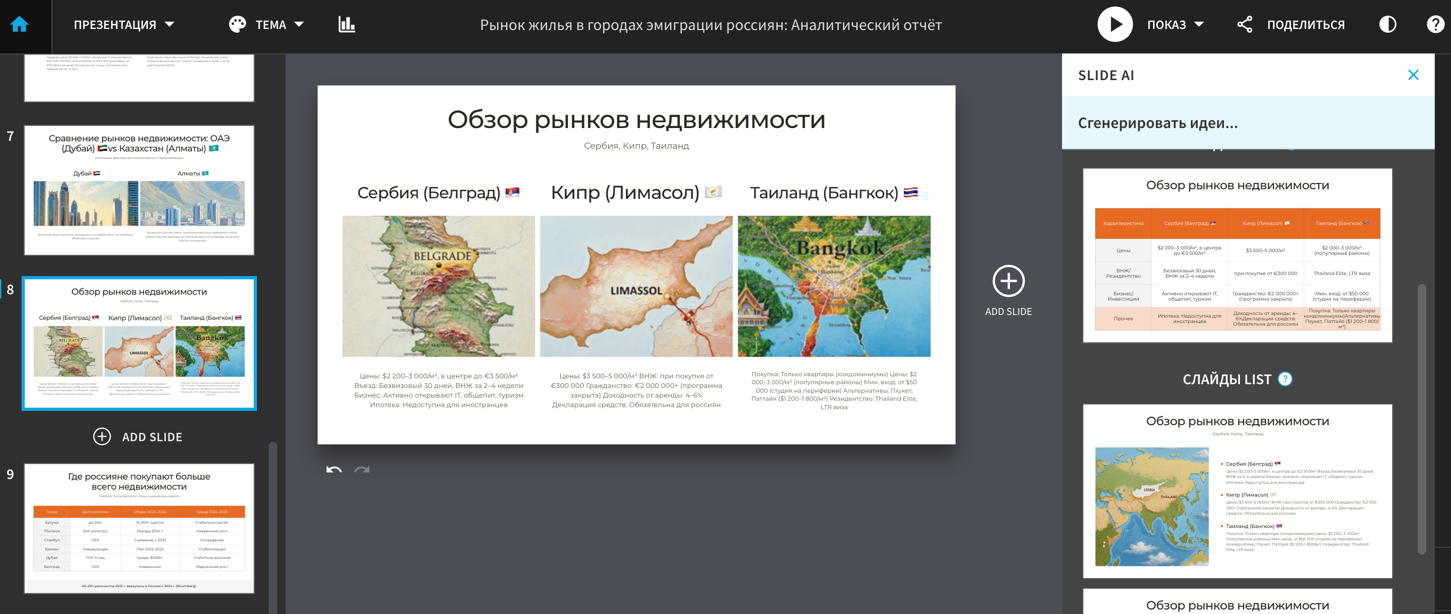This screenshot has height=614, width=1451.
Task: Open the ПРЕЗЕНТАЦИЯ menu
Action: pos(124,25)
